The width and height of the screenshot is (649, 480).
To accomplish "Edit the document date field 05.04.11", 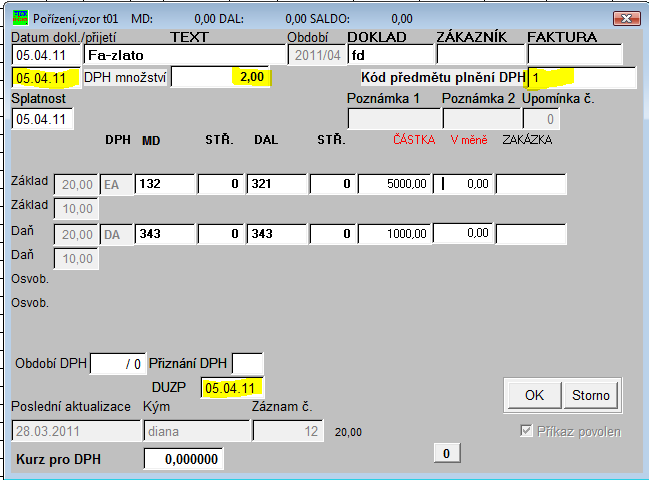I will click(x=46, y=55).
